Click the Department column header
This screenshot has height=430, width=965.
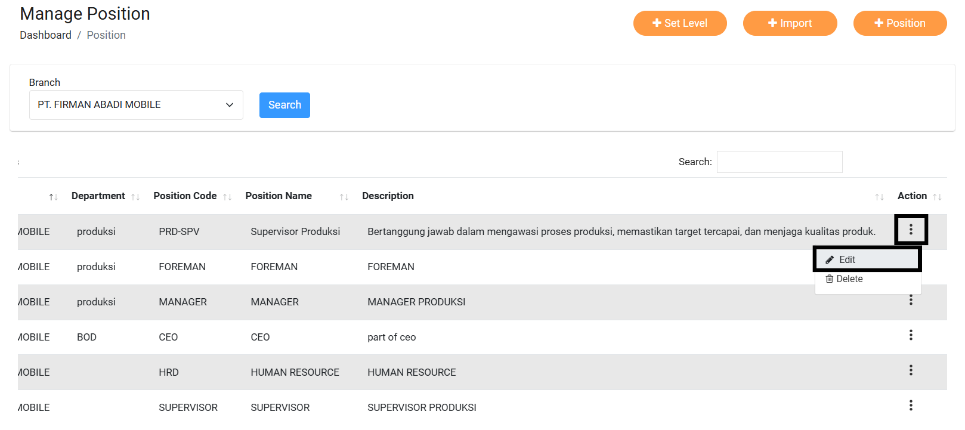point(98,196)
